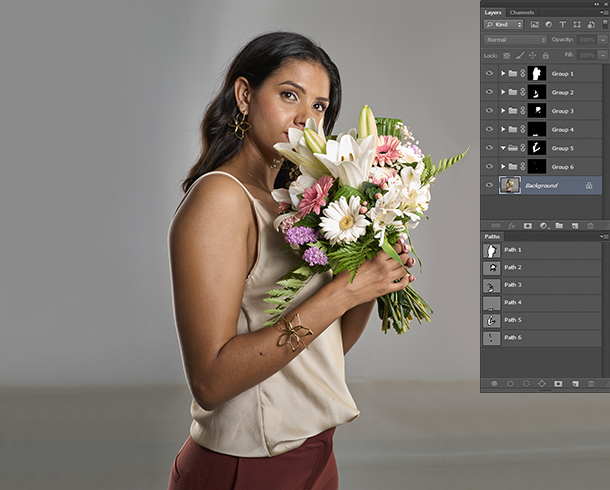The height and width of the screenshot is (490, 610).
Task: Open the Opacity slider dropdown arrow
Action: (x=603, y=40)
